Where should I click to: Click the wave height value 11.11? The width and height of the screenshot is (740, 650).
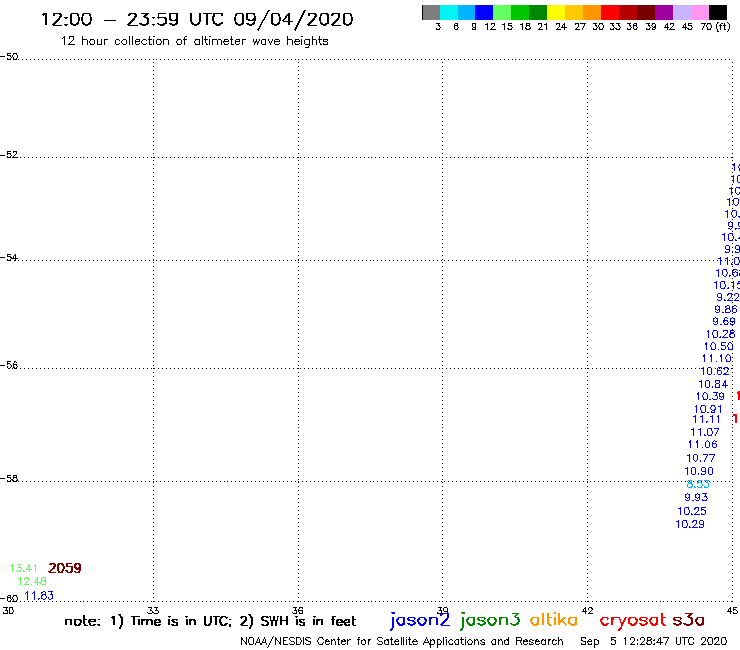pos(706,420)
